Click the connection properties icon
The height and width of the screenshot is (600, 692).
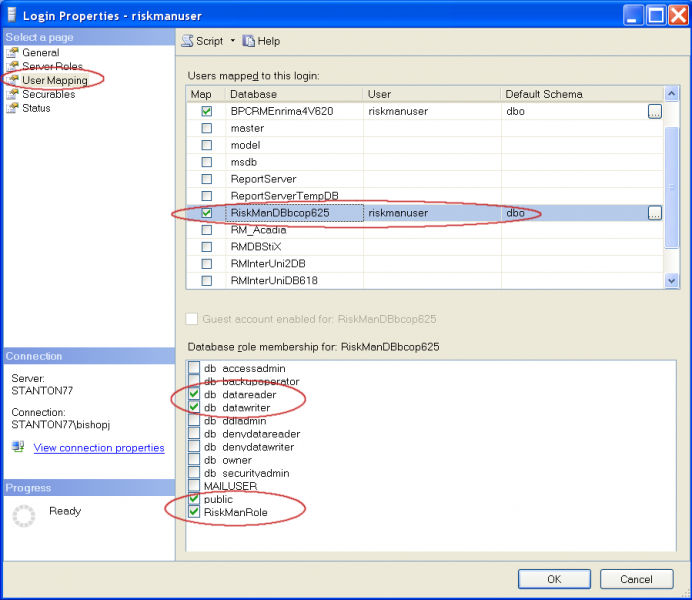coord(18,446)
